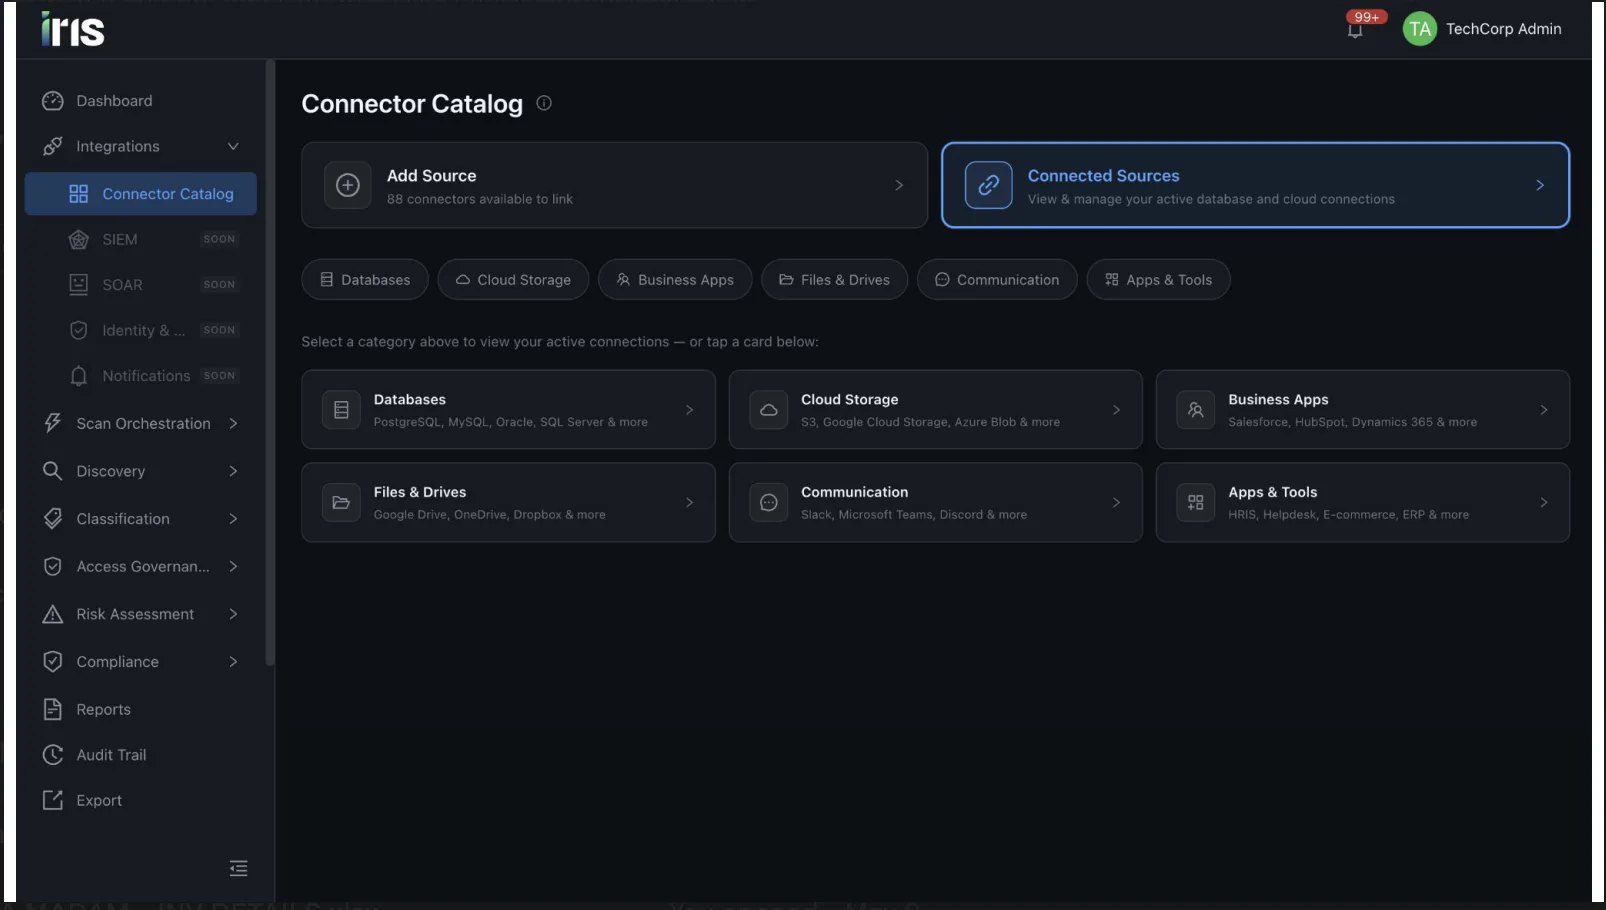Click the Business Apps card people icon
The width and height of the screenshot is (1606, 910).
coord(1196,410)
